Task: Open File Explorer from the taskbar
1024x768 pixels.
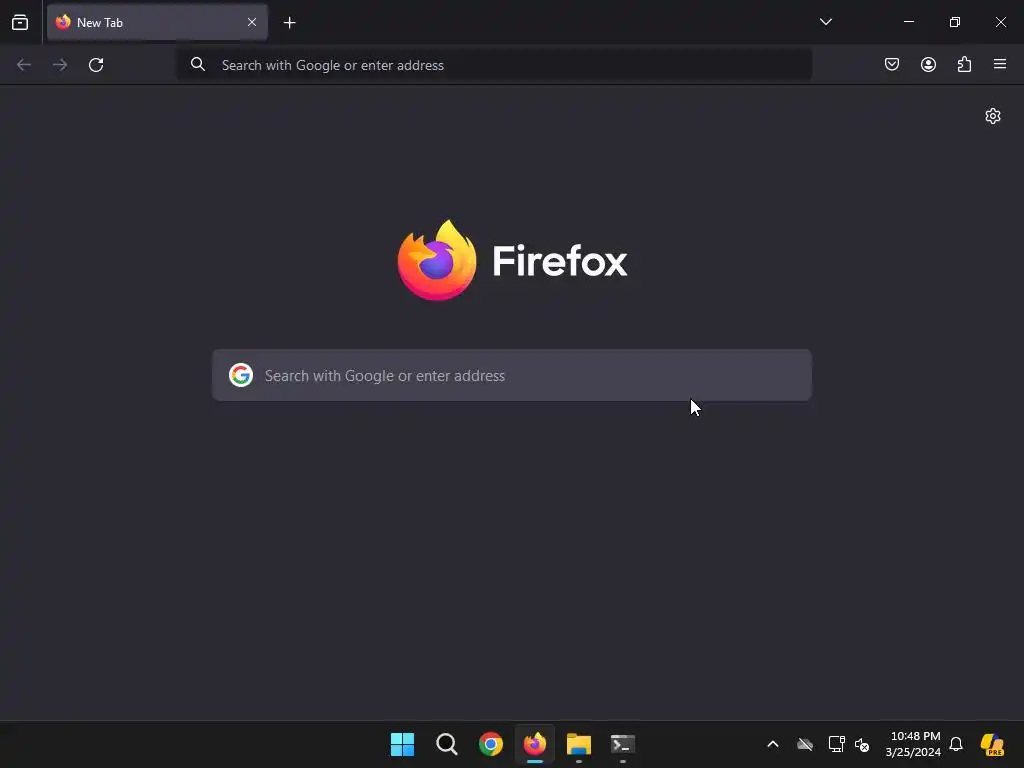Action: (x=579, y=744)
